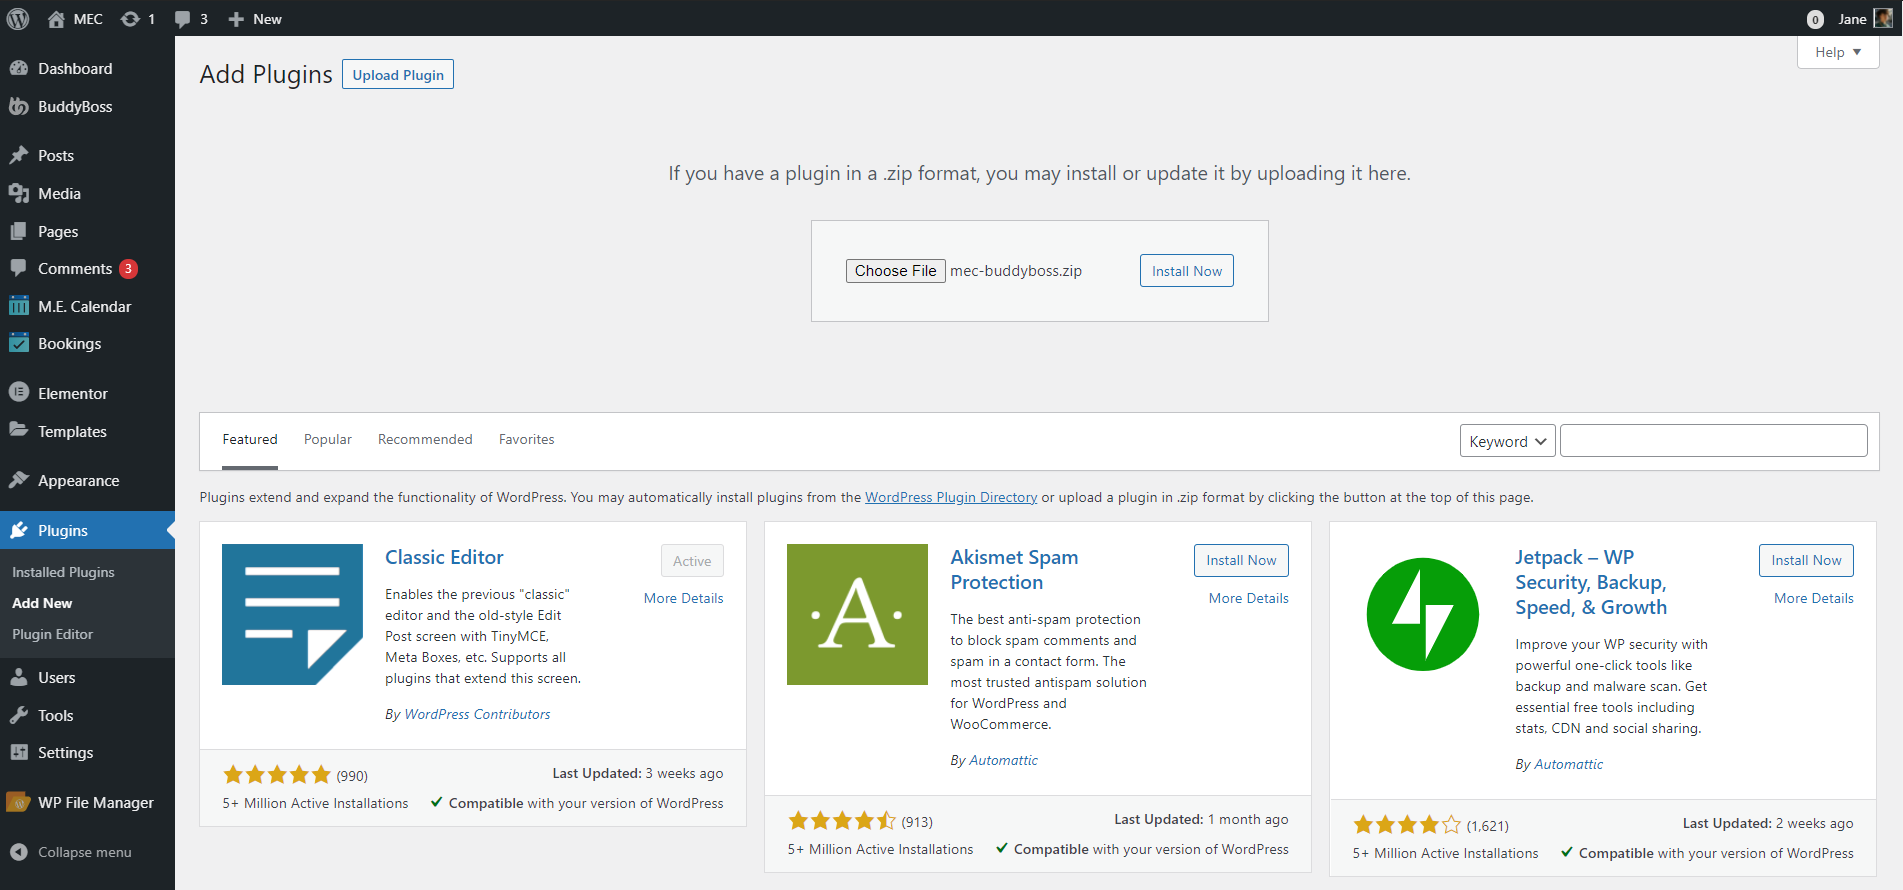Switch to the Popular tab
The image size is (1903, 890).
pos(328,439)
